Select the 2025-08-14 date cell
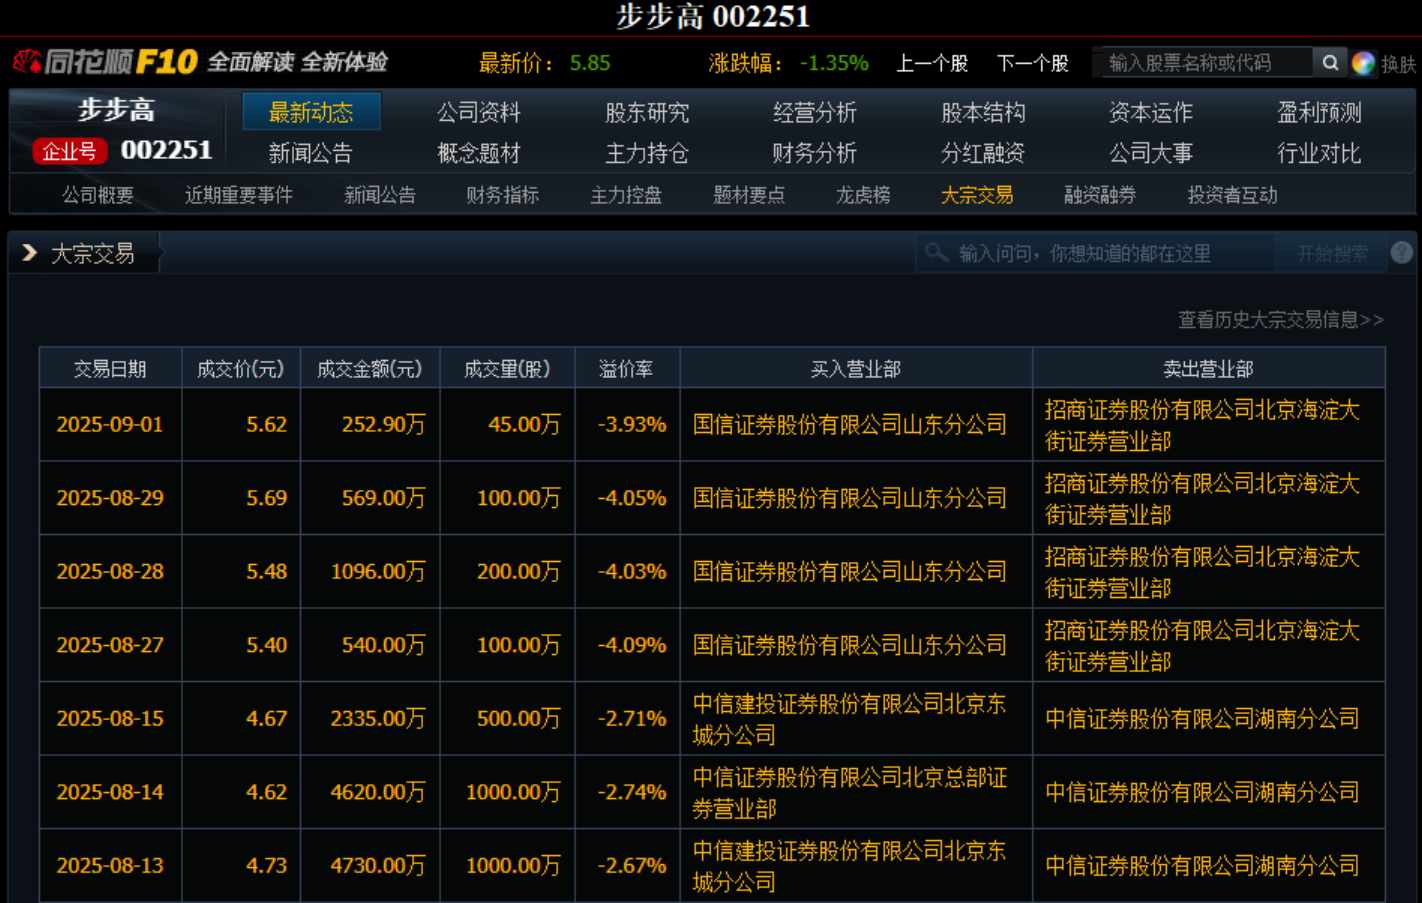This screenshot has width=1422, height=903. click(110, 792)
